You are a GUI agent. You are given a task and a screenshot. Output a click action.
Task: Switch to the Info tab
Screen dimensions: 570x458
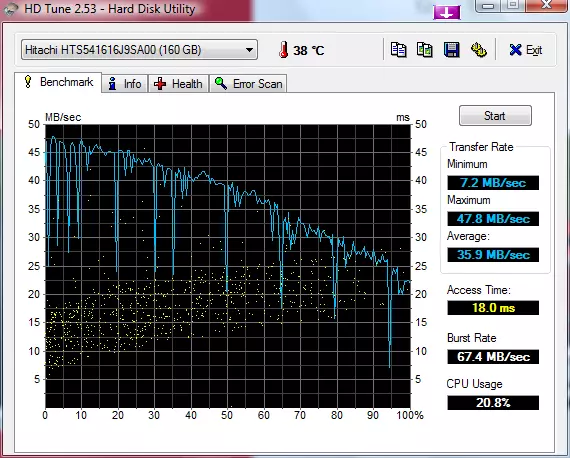coord(125,84)
